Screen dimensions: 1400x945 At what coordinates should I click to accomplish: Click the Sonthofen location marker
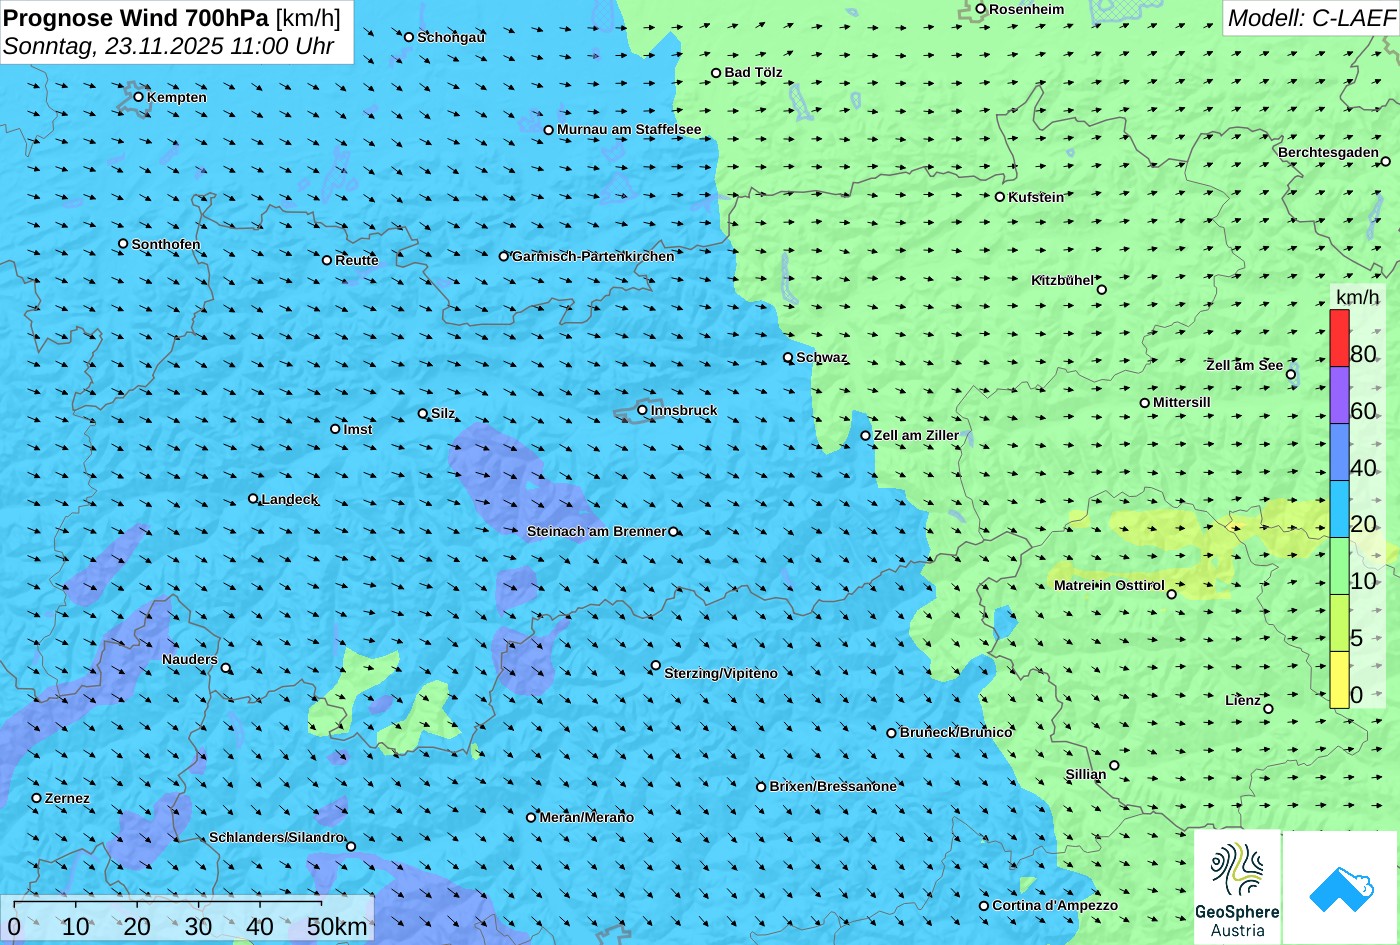click(124, 244)
